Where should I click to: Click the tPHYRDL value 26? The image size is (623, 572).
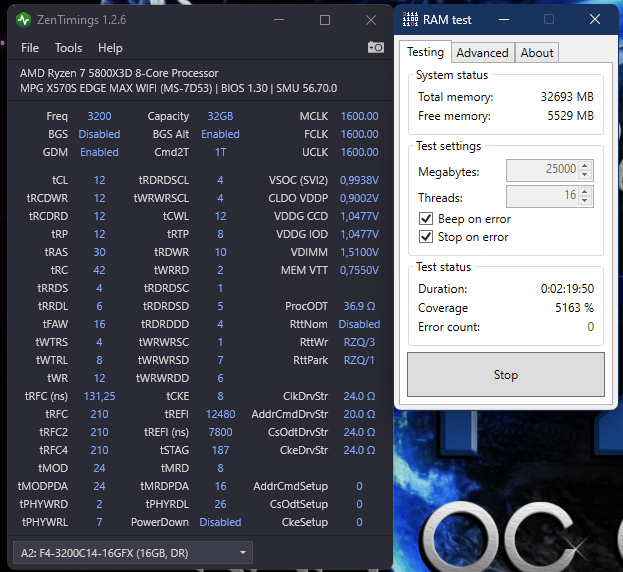(x=220, y=504)
